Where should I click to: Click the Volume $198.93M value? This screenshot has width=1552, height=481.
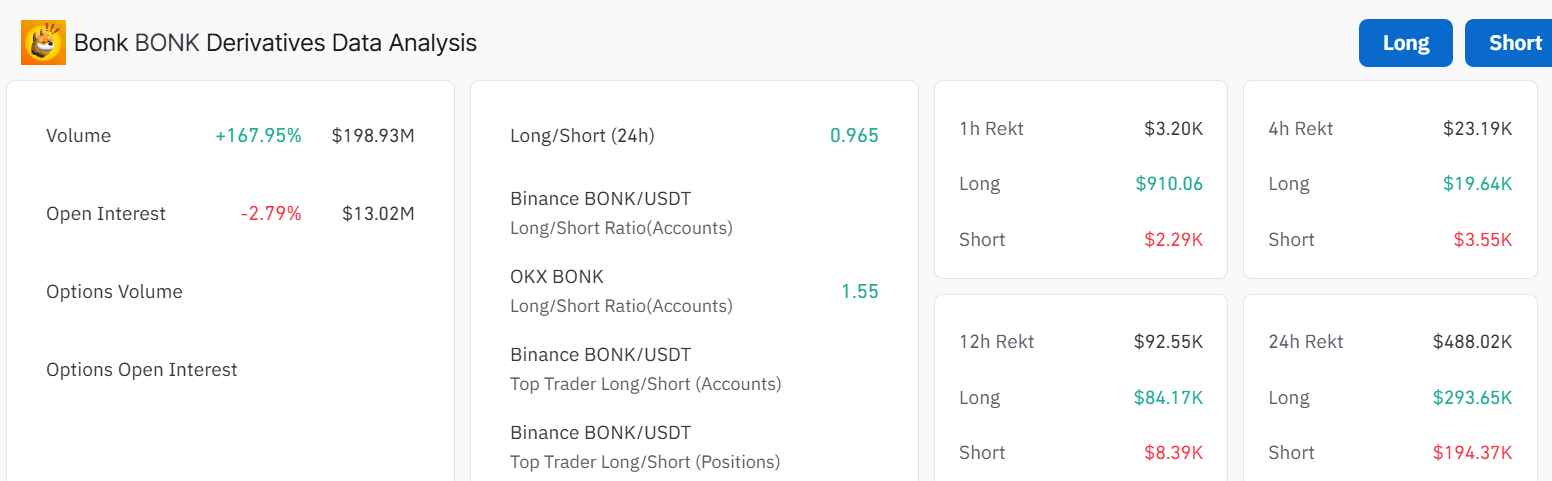tap(373, 136)
